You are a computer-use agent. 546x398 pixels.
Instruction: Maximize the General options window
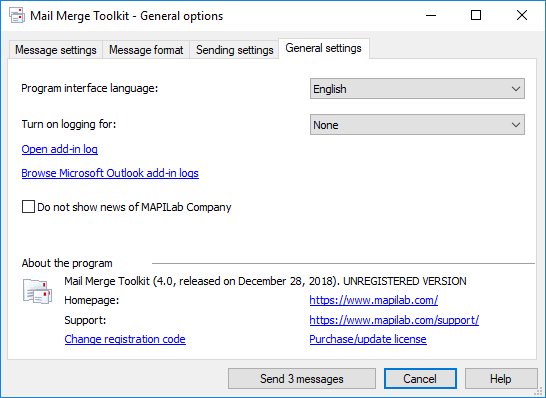[x=476, y=15]
